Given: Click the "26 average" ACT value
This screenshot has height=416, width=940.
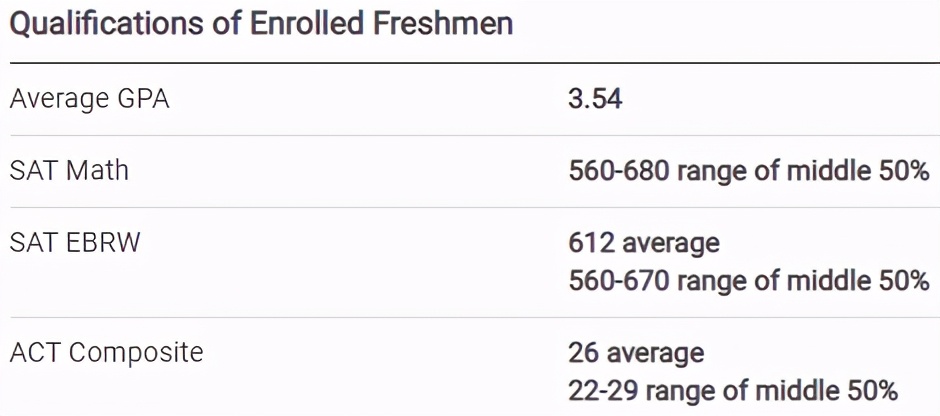Looking at the screenshot, I should [636, 352].
